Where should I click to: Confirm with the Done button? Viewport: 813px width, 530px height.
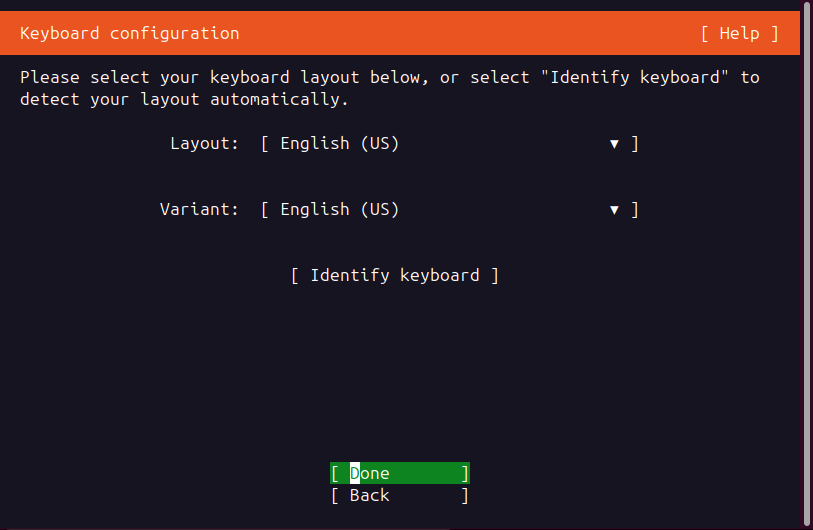pyautogui.click(x=400, y=473)
